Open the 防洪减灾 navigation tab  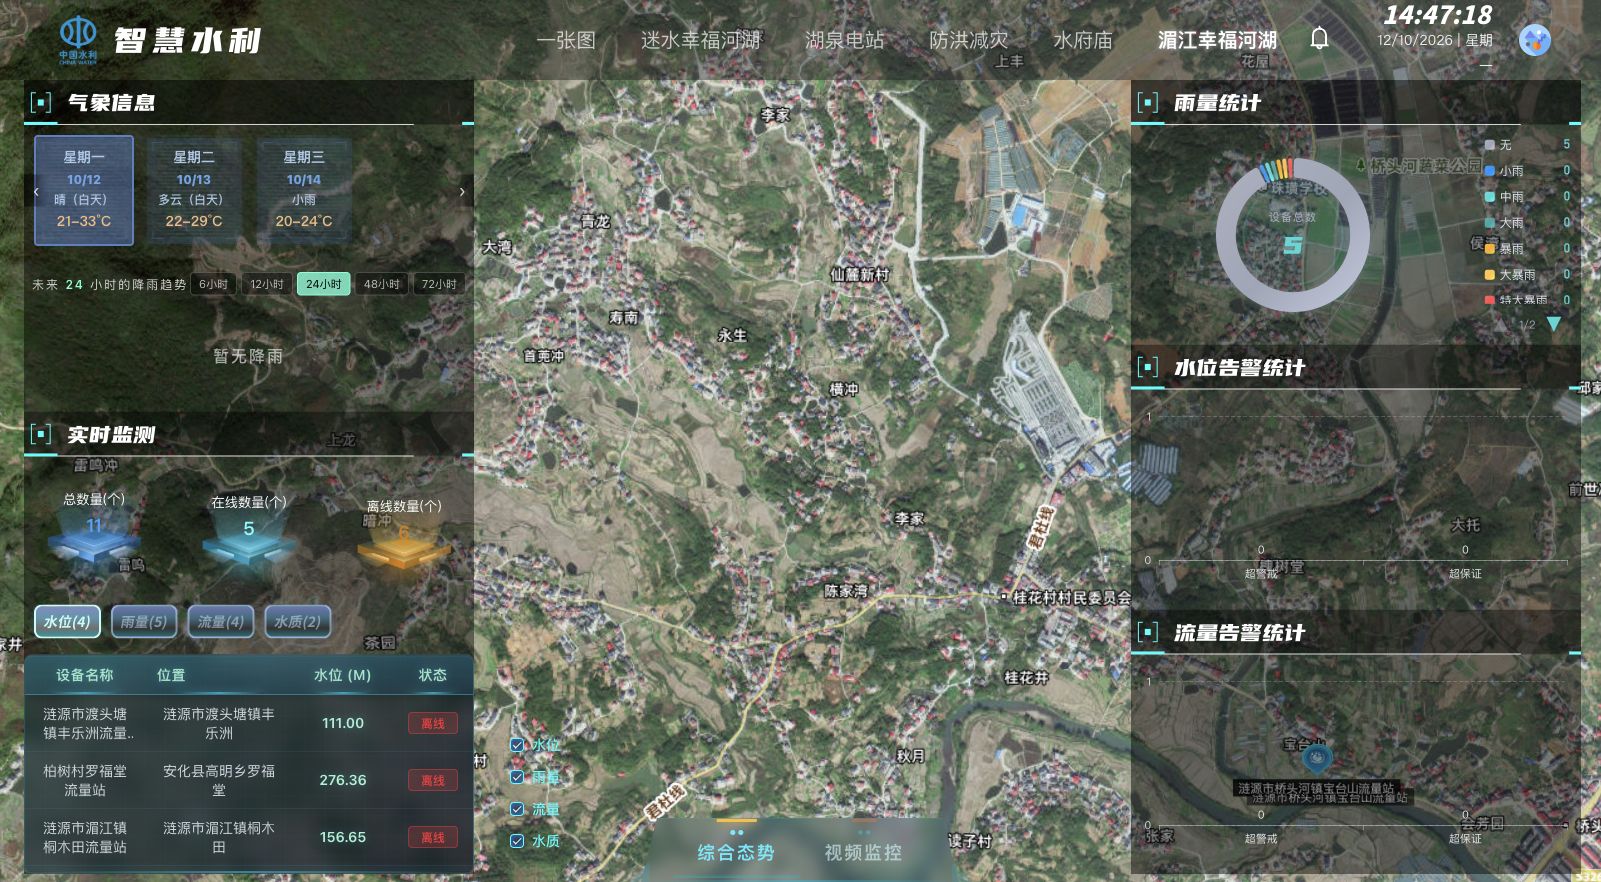[969, 40]
